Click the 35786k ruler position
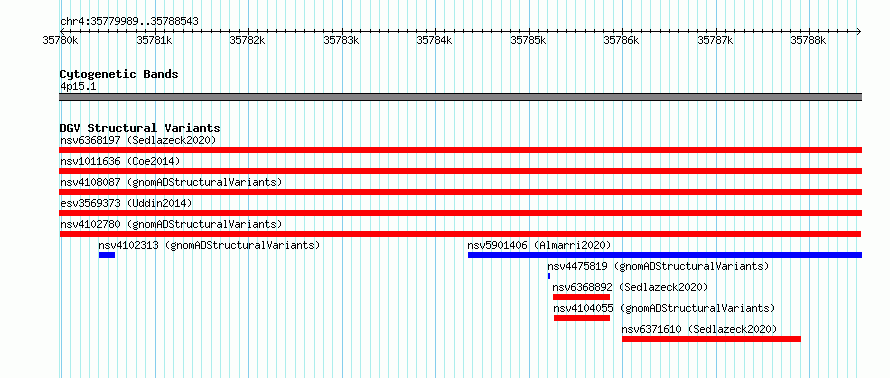This screenshot has height=378, width=890. [622, 40]
